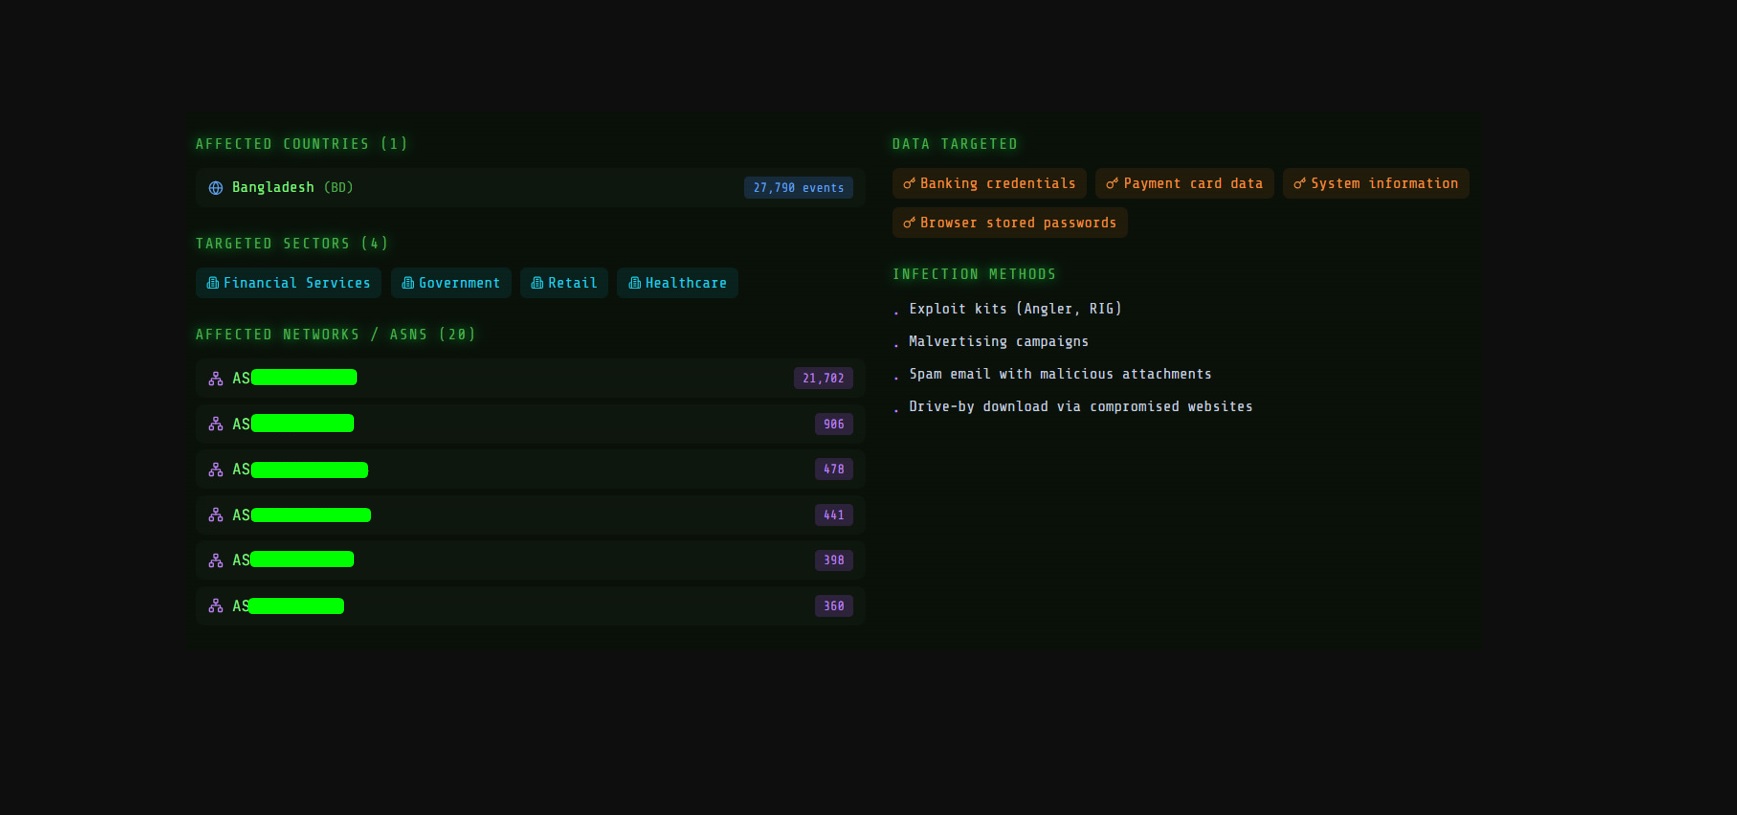This screenshot has height=815, width=1737.
Task: Click the network icon of the 360 ASN row
Action: click(x=215, y=606)
